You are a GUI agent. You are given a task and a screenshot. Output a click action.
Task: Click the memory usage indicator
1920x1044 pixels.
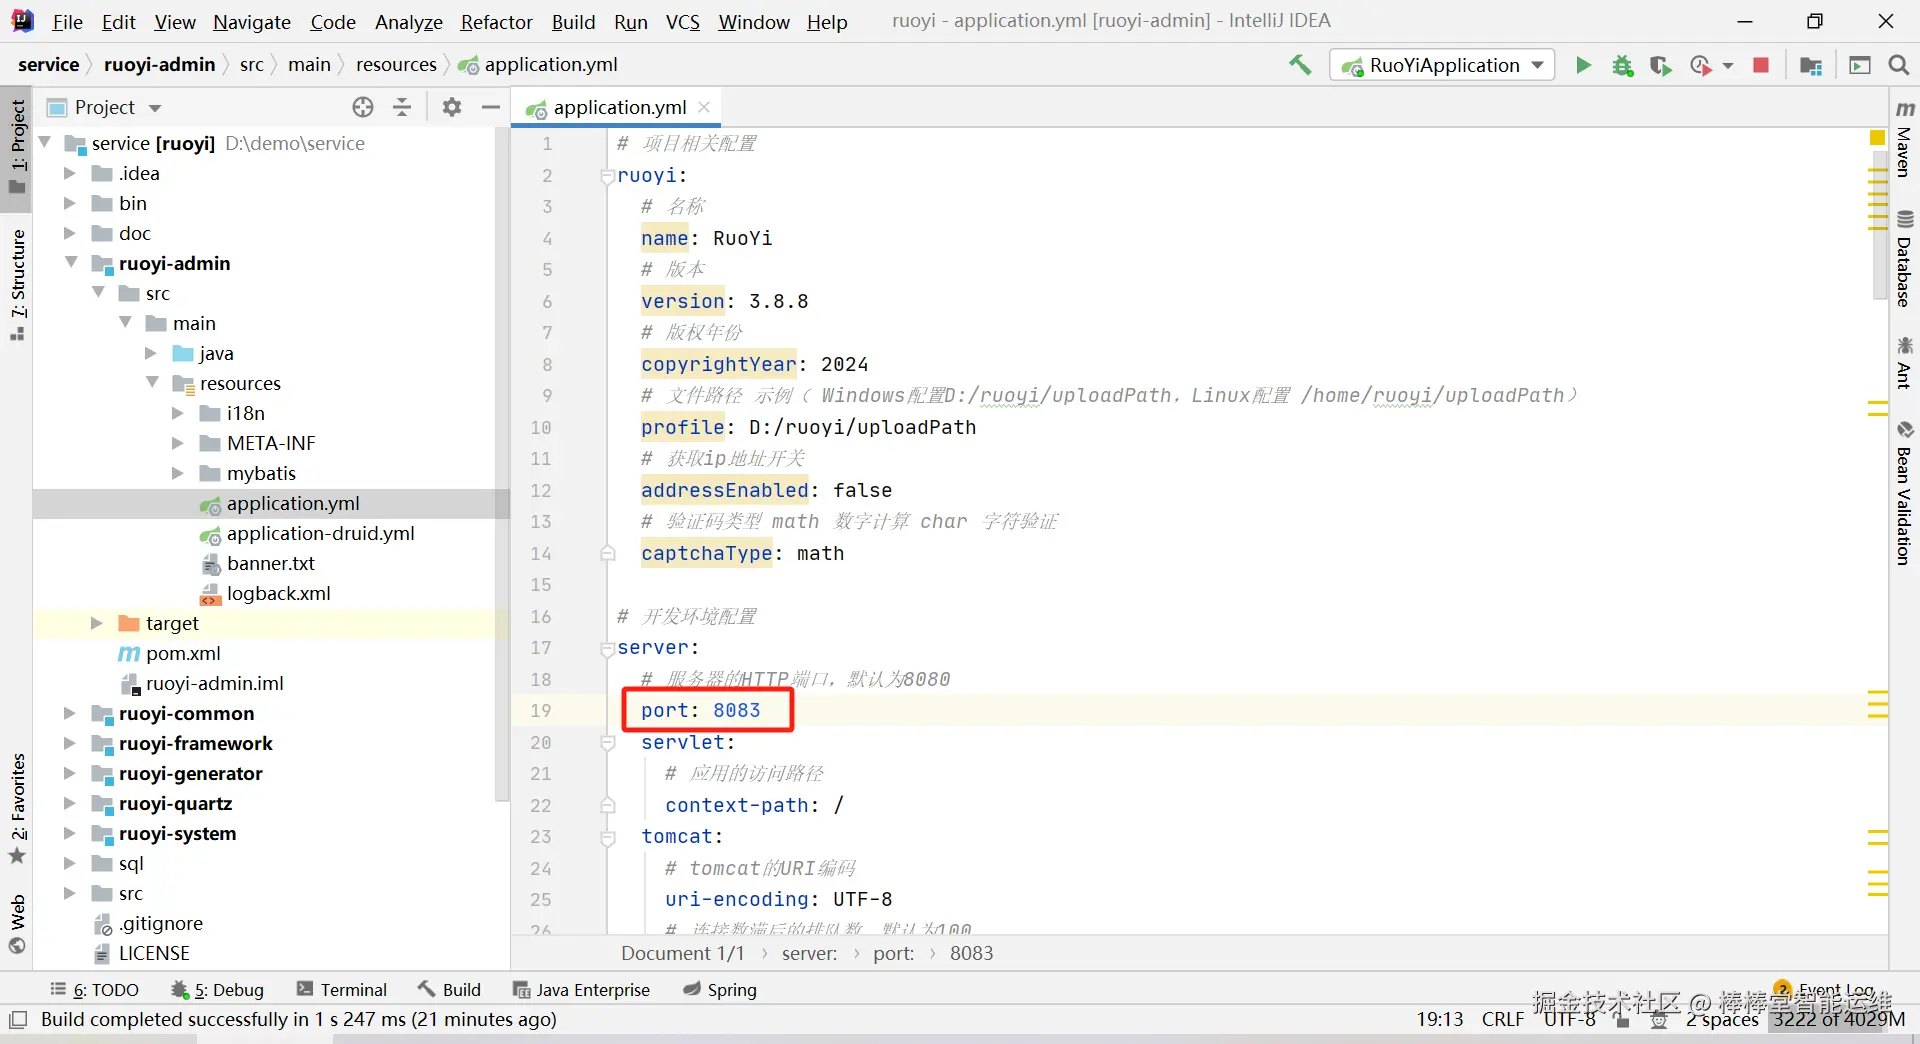[x=1839, y=1019]
